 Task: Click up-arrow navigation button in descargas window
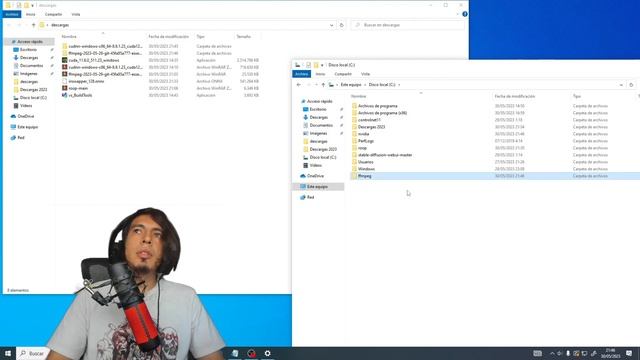pos(34,25)
